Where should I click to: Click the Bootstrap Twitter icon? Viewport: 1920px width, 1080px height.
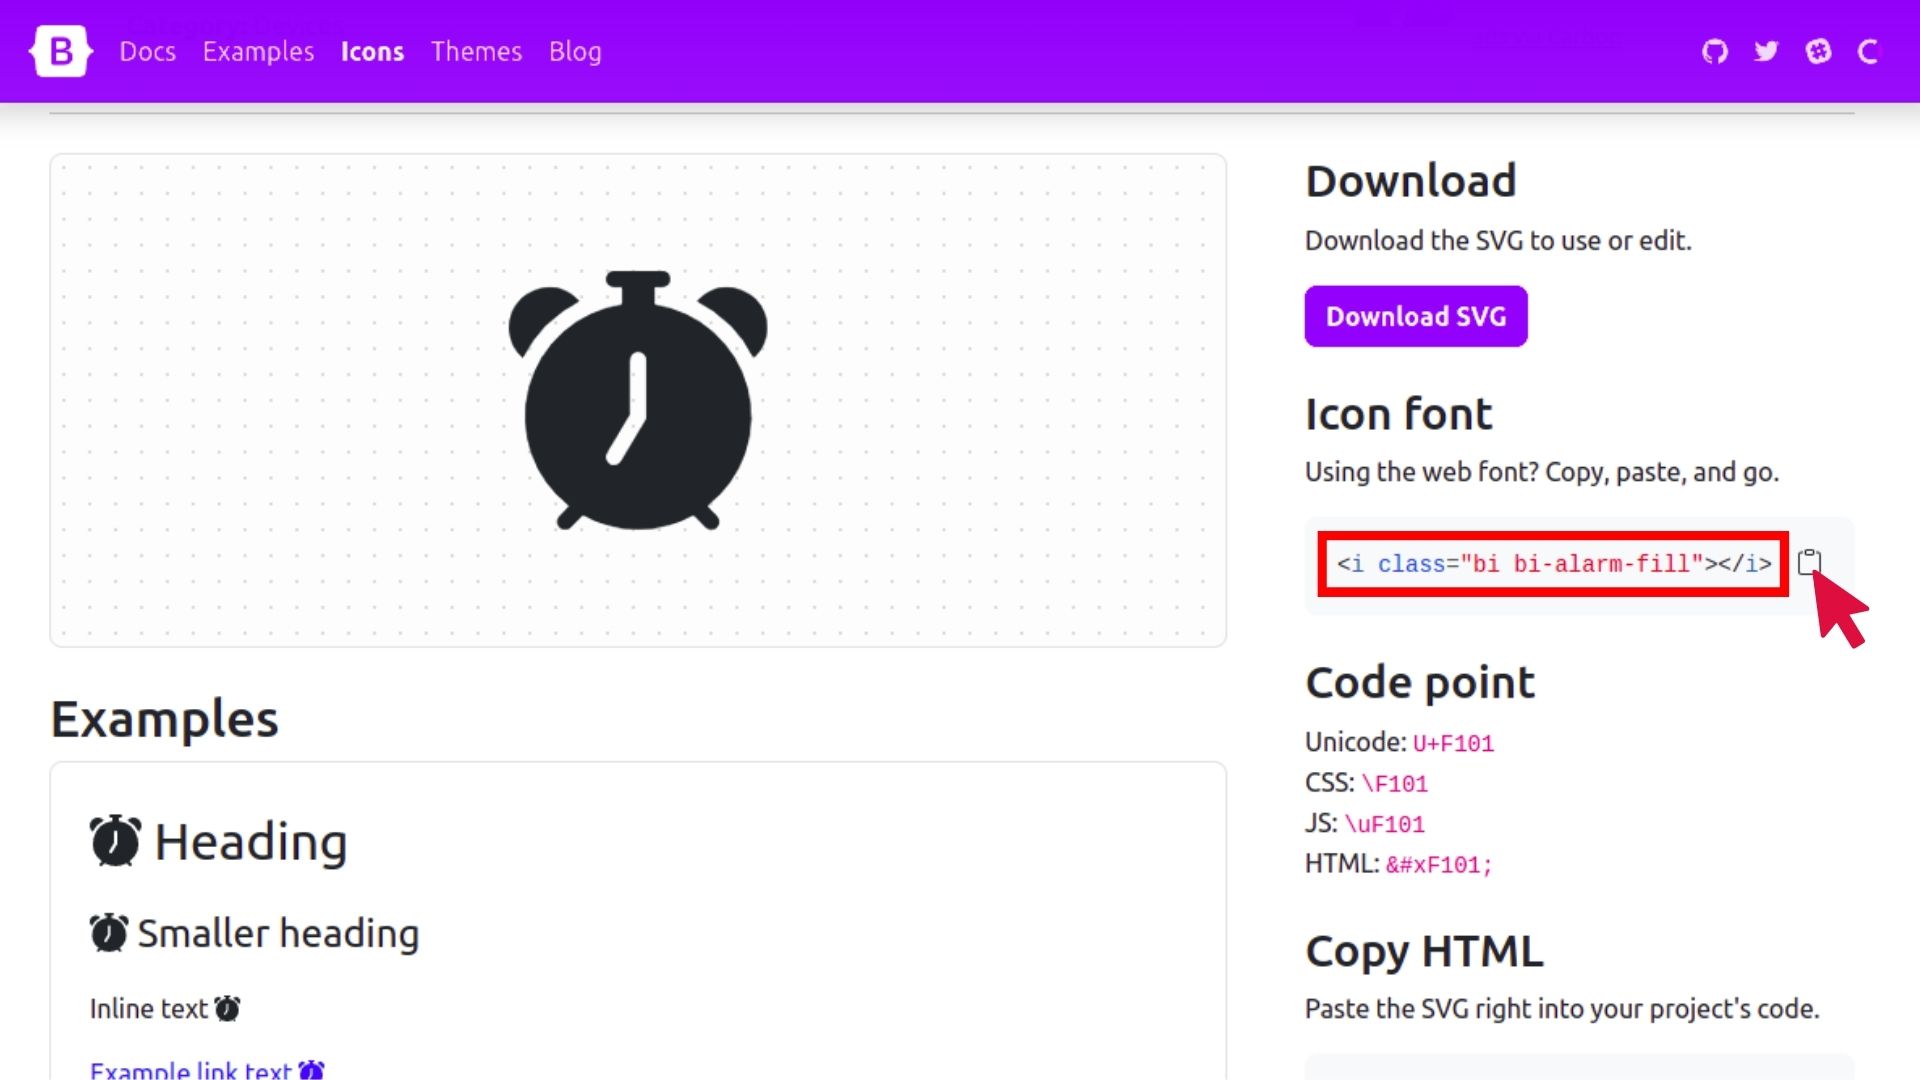pyautogui.click(x=1766, y=51)
